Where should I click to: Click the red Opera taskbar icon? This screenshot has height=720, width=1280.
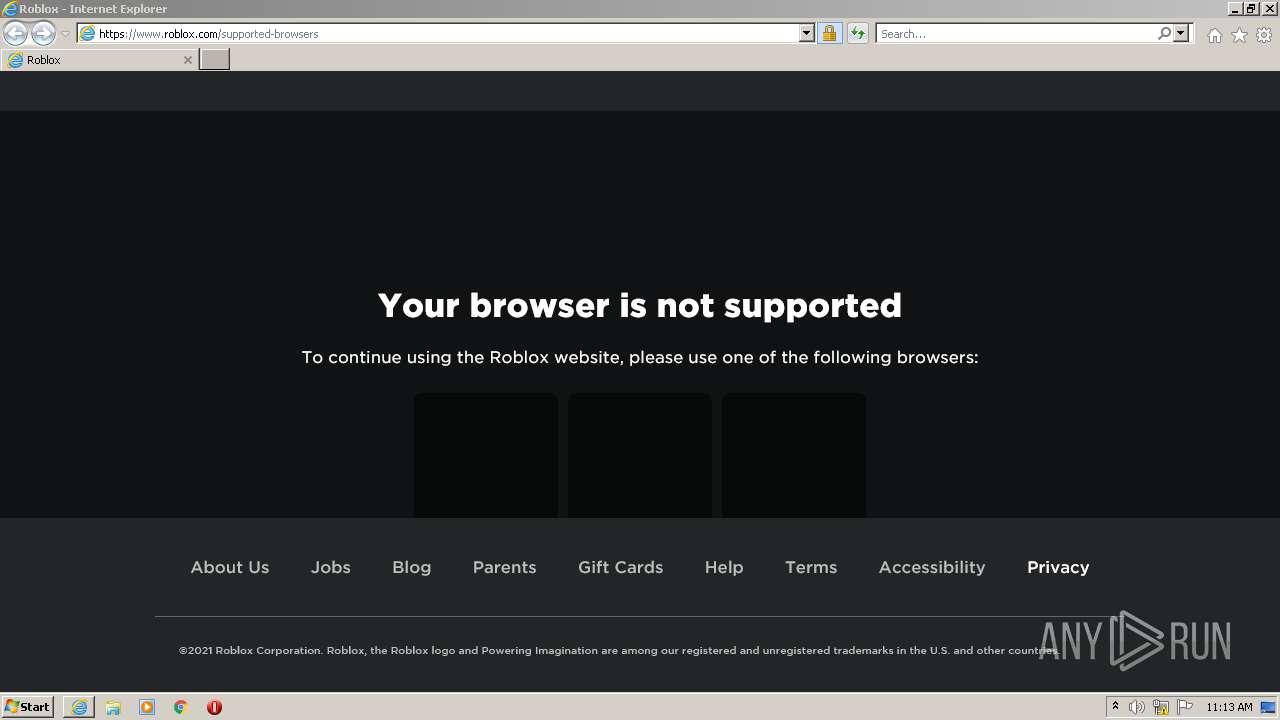click(x=214, y=707)
